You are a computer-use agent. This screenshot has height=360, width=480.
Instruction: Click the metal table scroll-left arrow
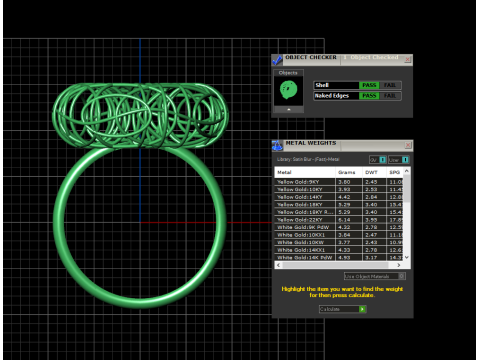point(278,265)
